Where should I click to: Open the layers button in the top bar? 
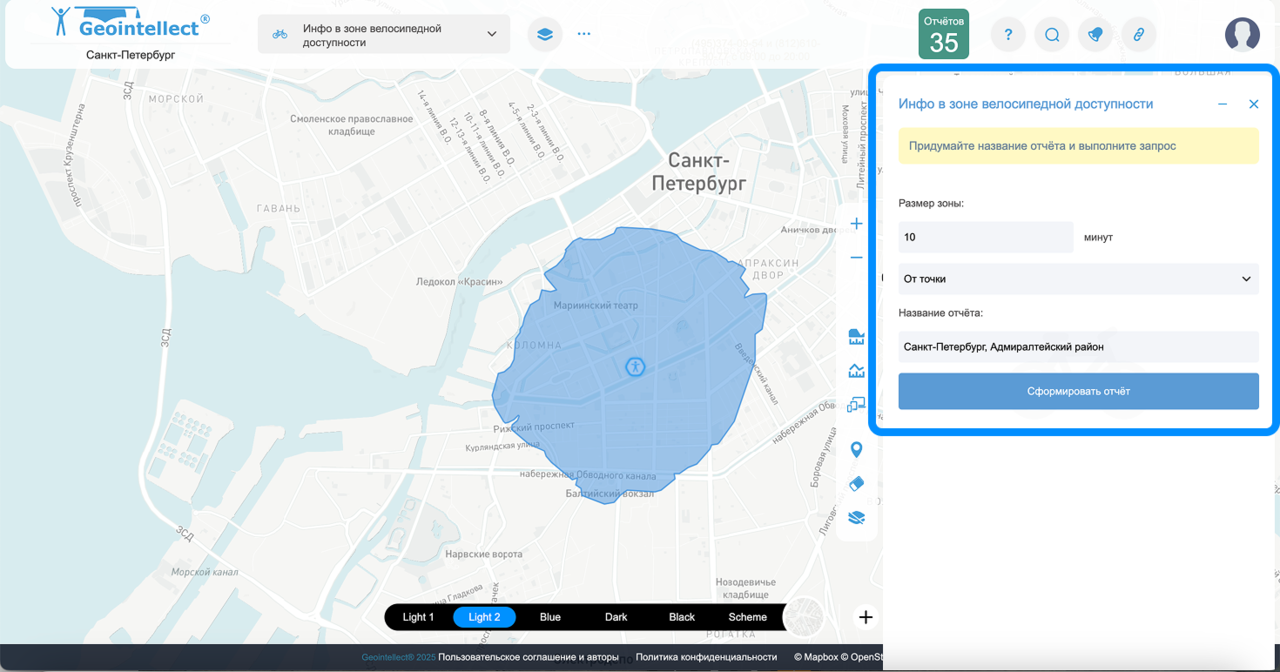544,34
